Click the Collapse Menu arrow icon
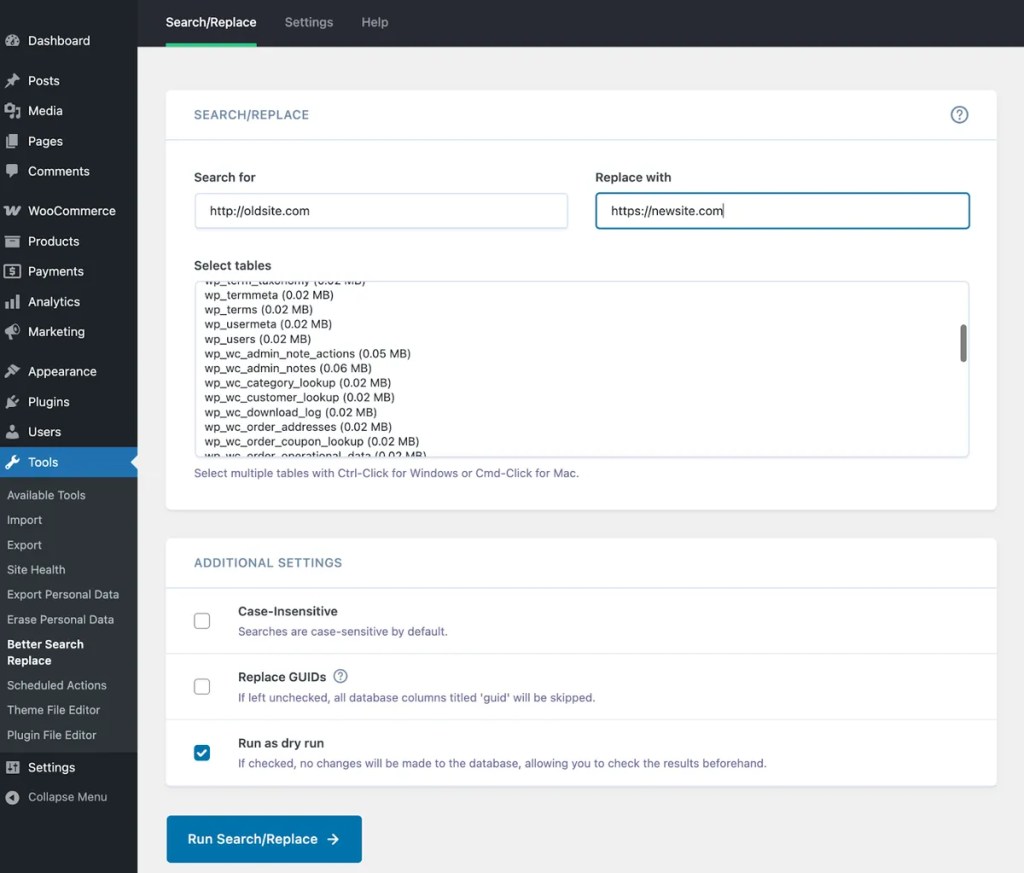Screen dimensions: 1024x873 pos(12,797)
